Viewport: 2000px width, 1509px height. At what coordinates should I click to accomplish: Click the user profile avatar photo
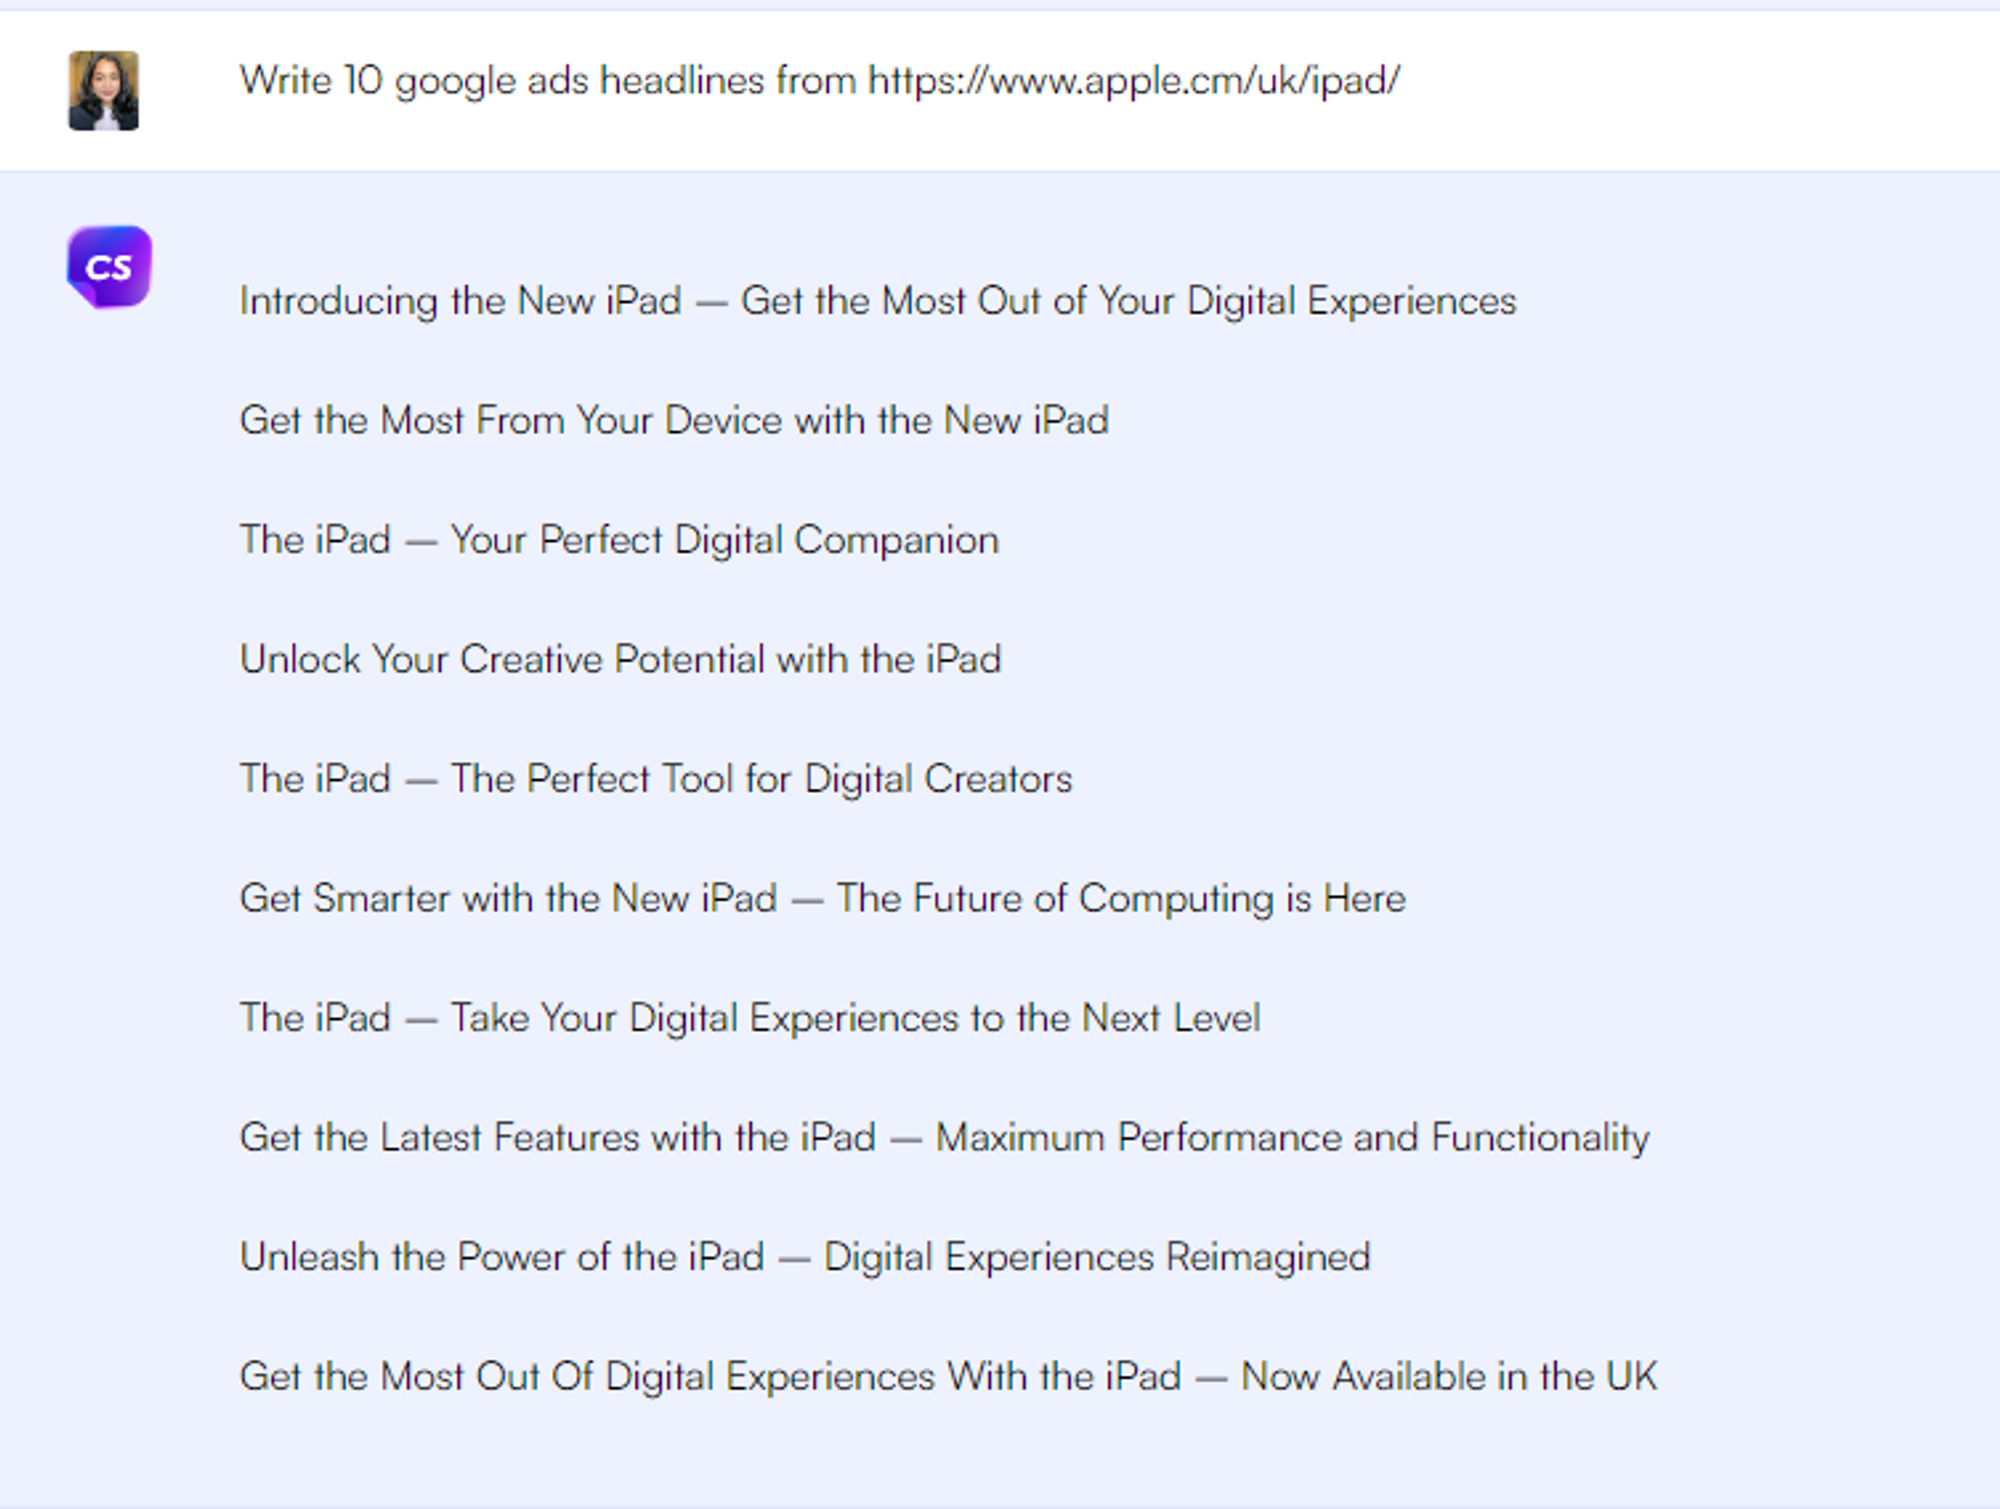coord(103,90)
